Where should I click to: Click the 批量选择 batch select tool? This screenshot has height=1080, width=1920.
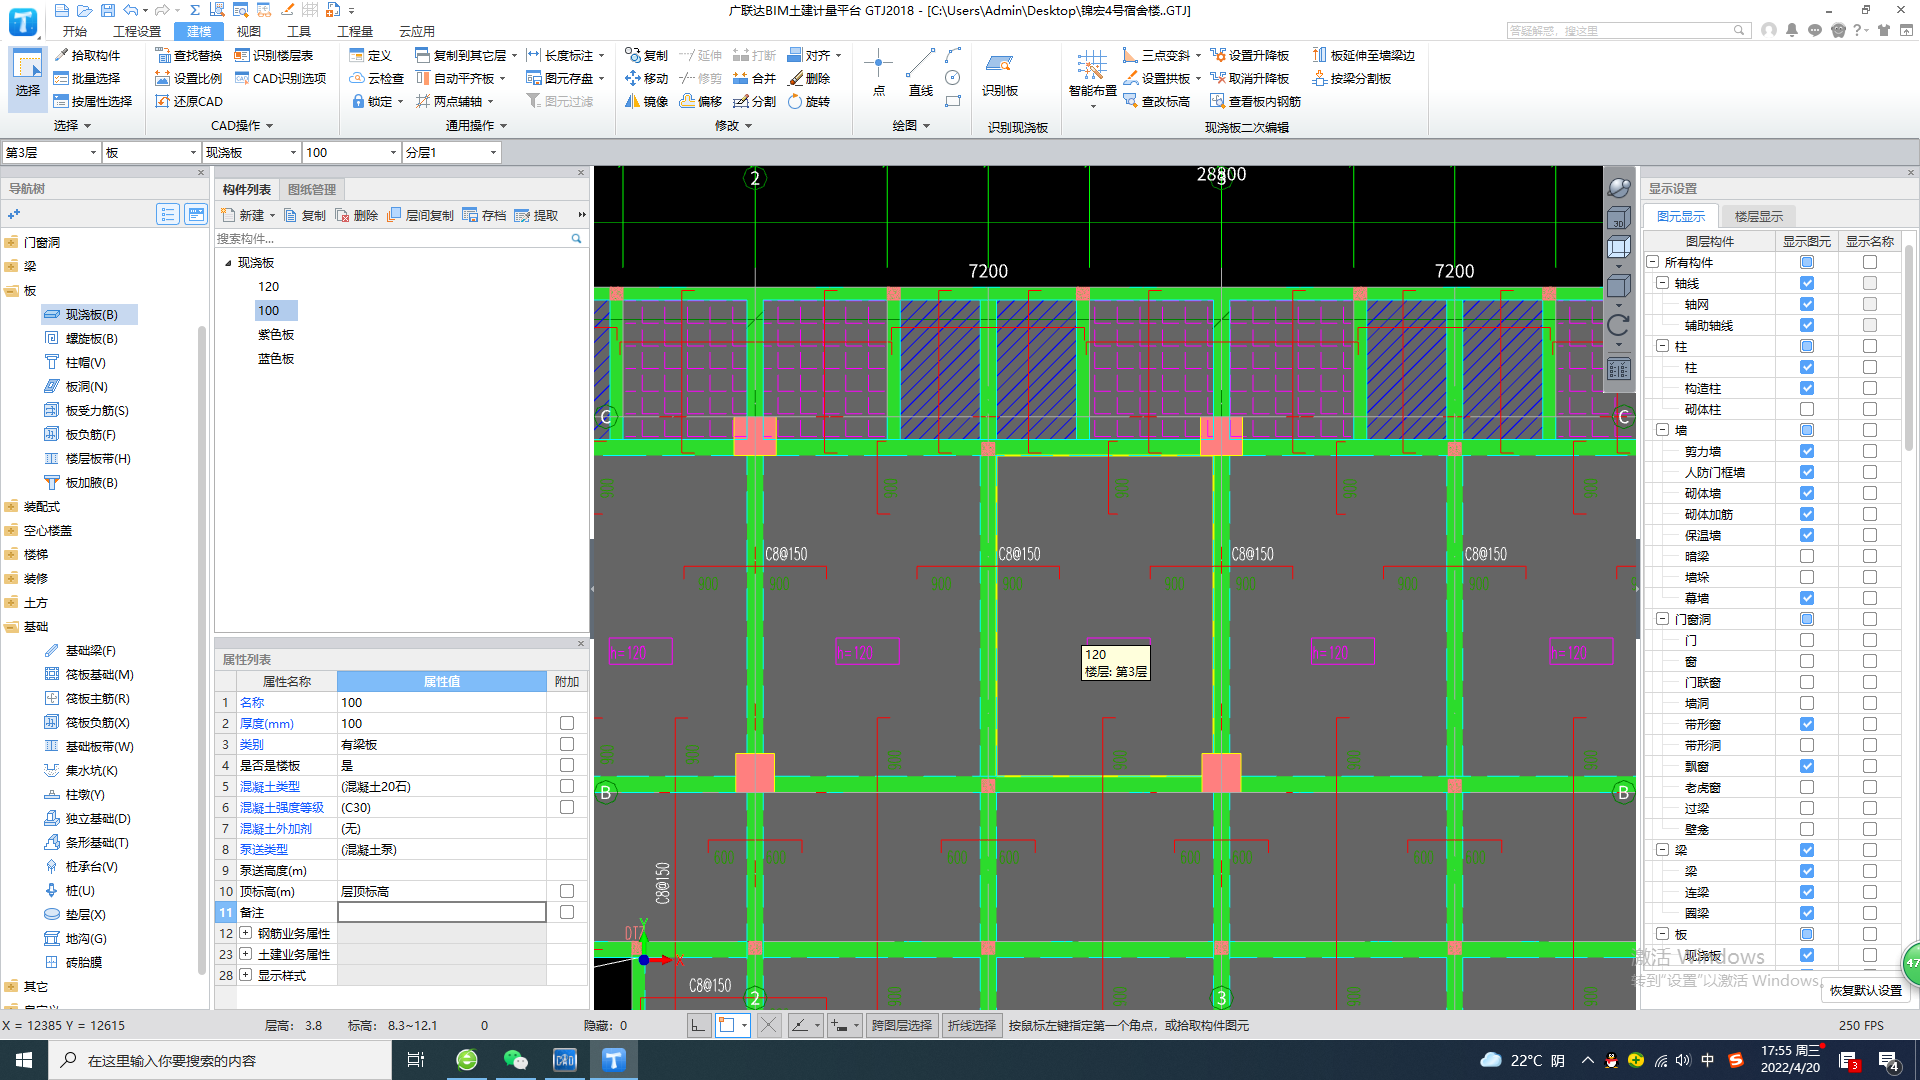click(87, 78)
